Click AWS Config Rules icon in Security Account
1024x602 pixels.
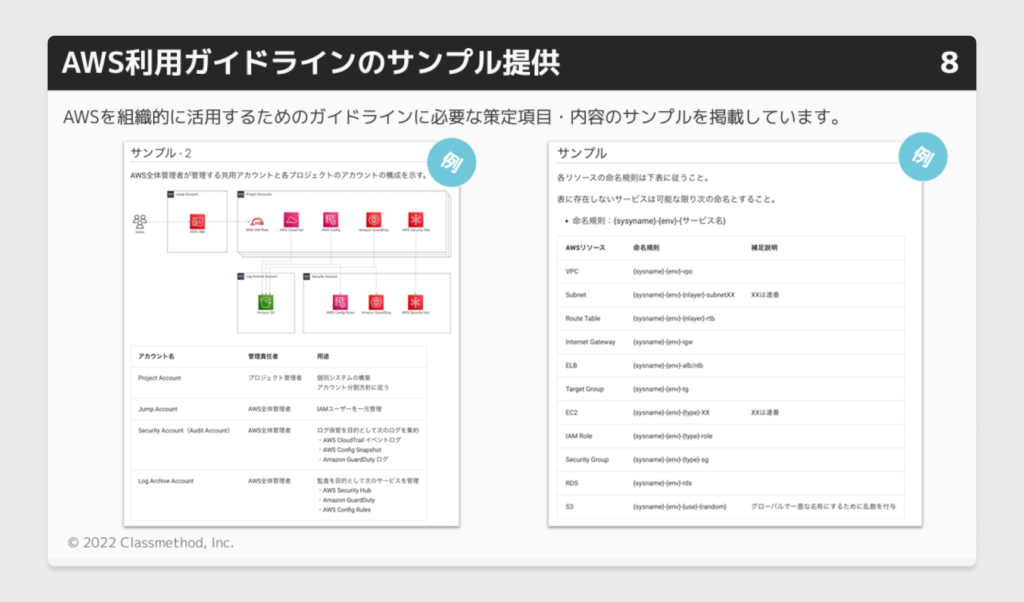pos(338,301)
